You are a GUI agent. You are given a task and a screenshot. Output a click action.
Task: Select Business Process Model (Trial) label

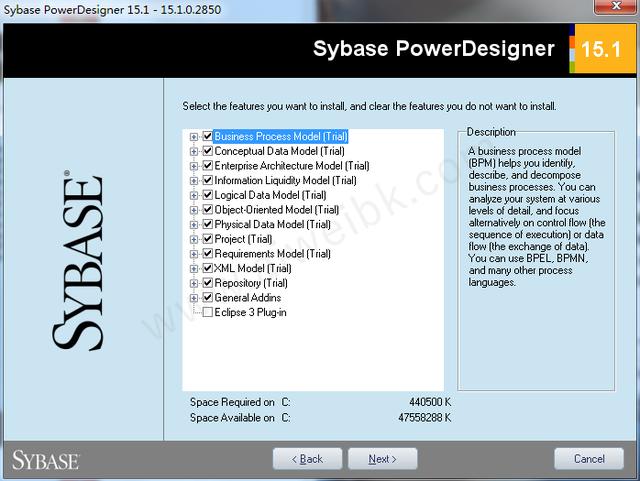281,136
